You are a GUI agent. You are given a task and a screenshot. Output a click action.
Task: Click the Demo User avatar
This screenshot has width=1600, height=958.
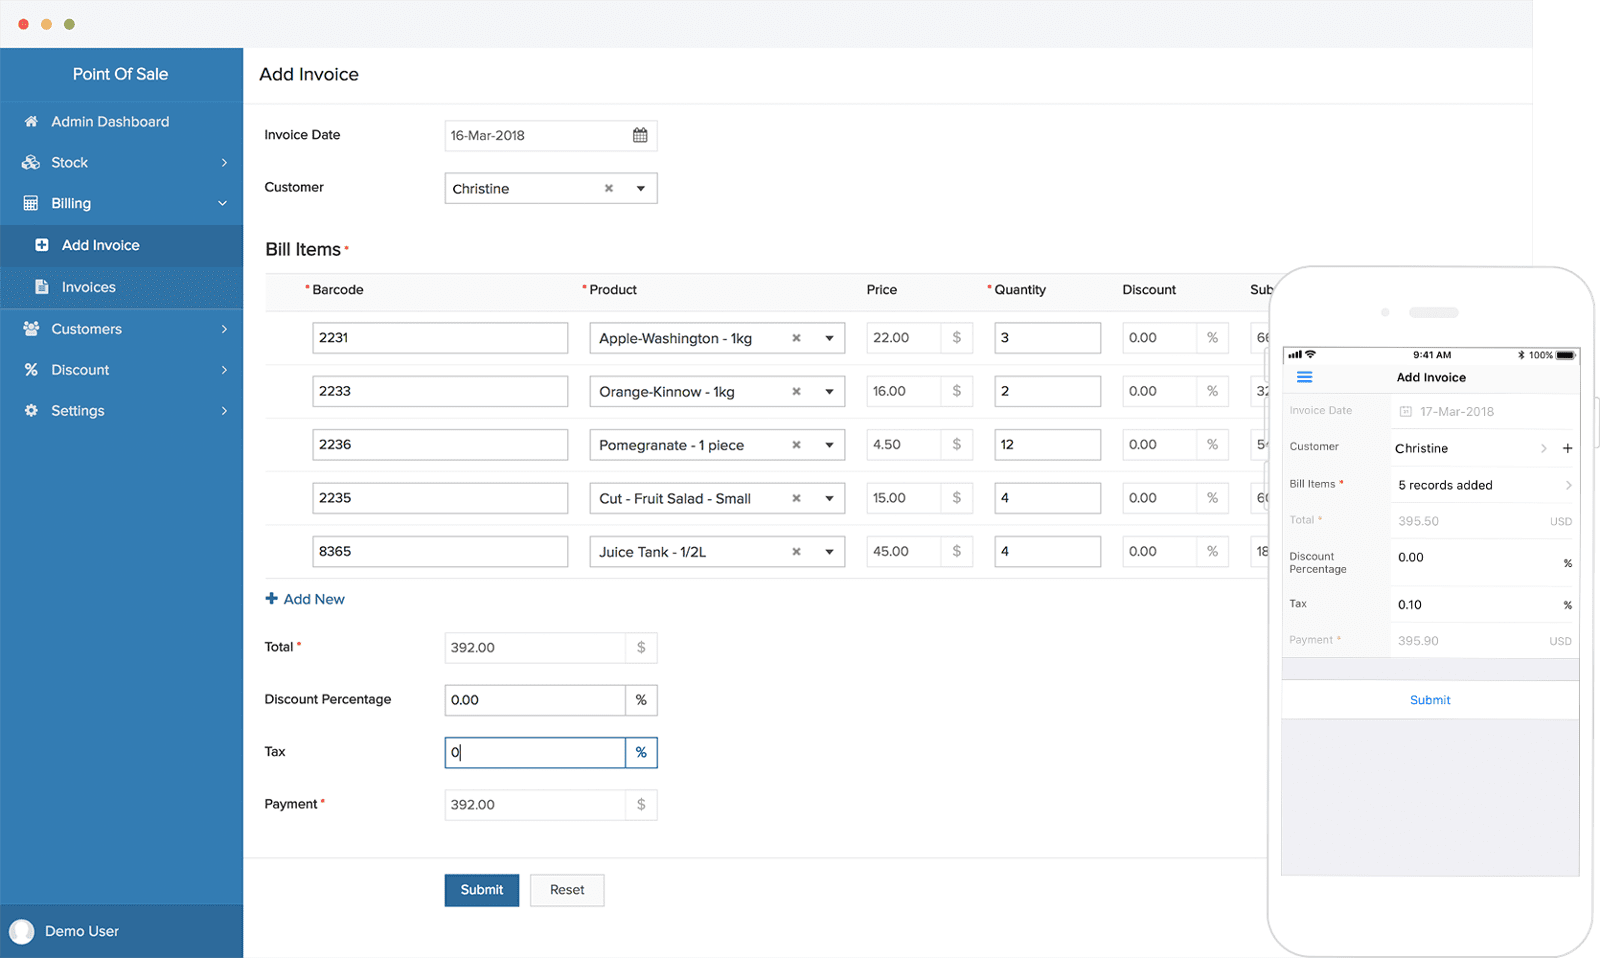[21, 931]
